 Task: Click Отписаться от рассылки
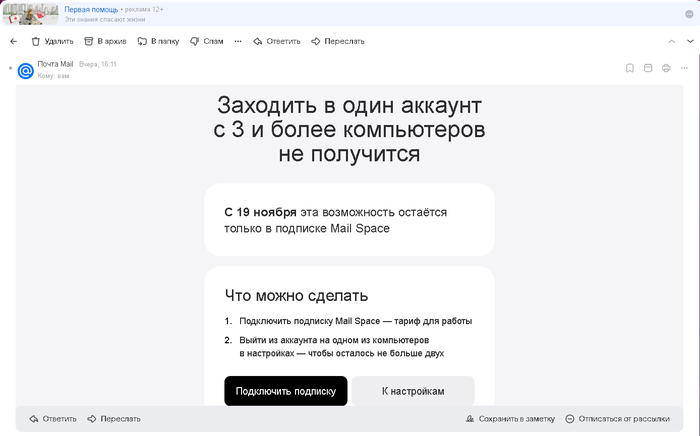[x=618, y=419]
